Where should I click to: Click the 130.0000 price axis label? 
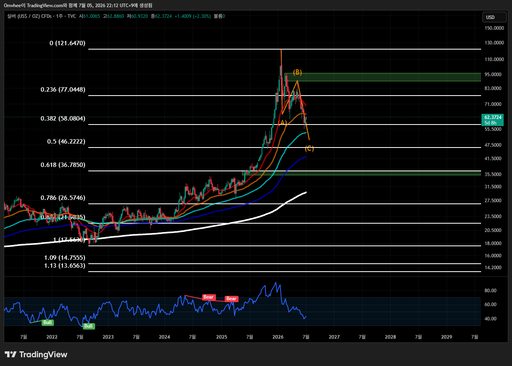coord(494,43)
